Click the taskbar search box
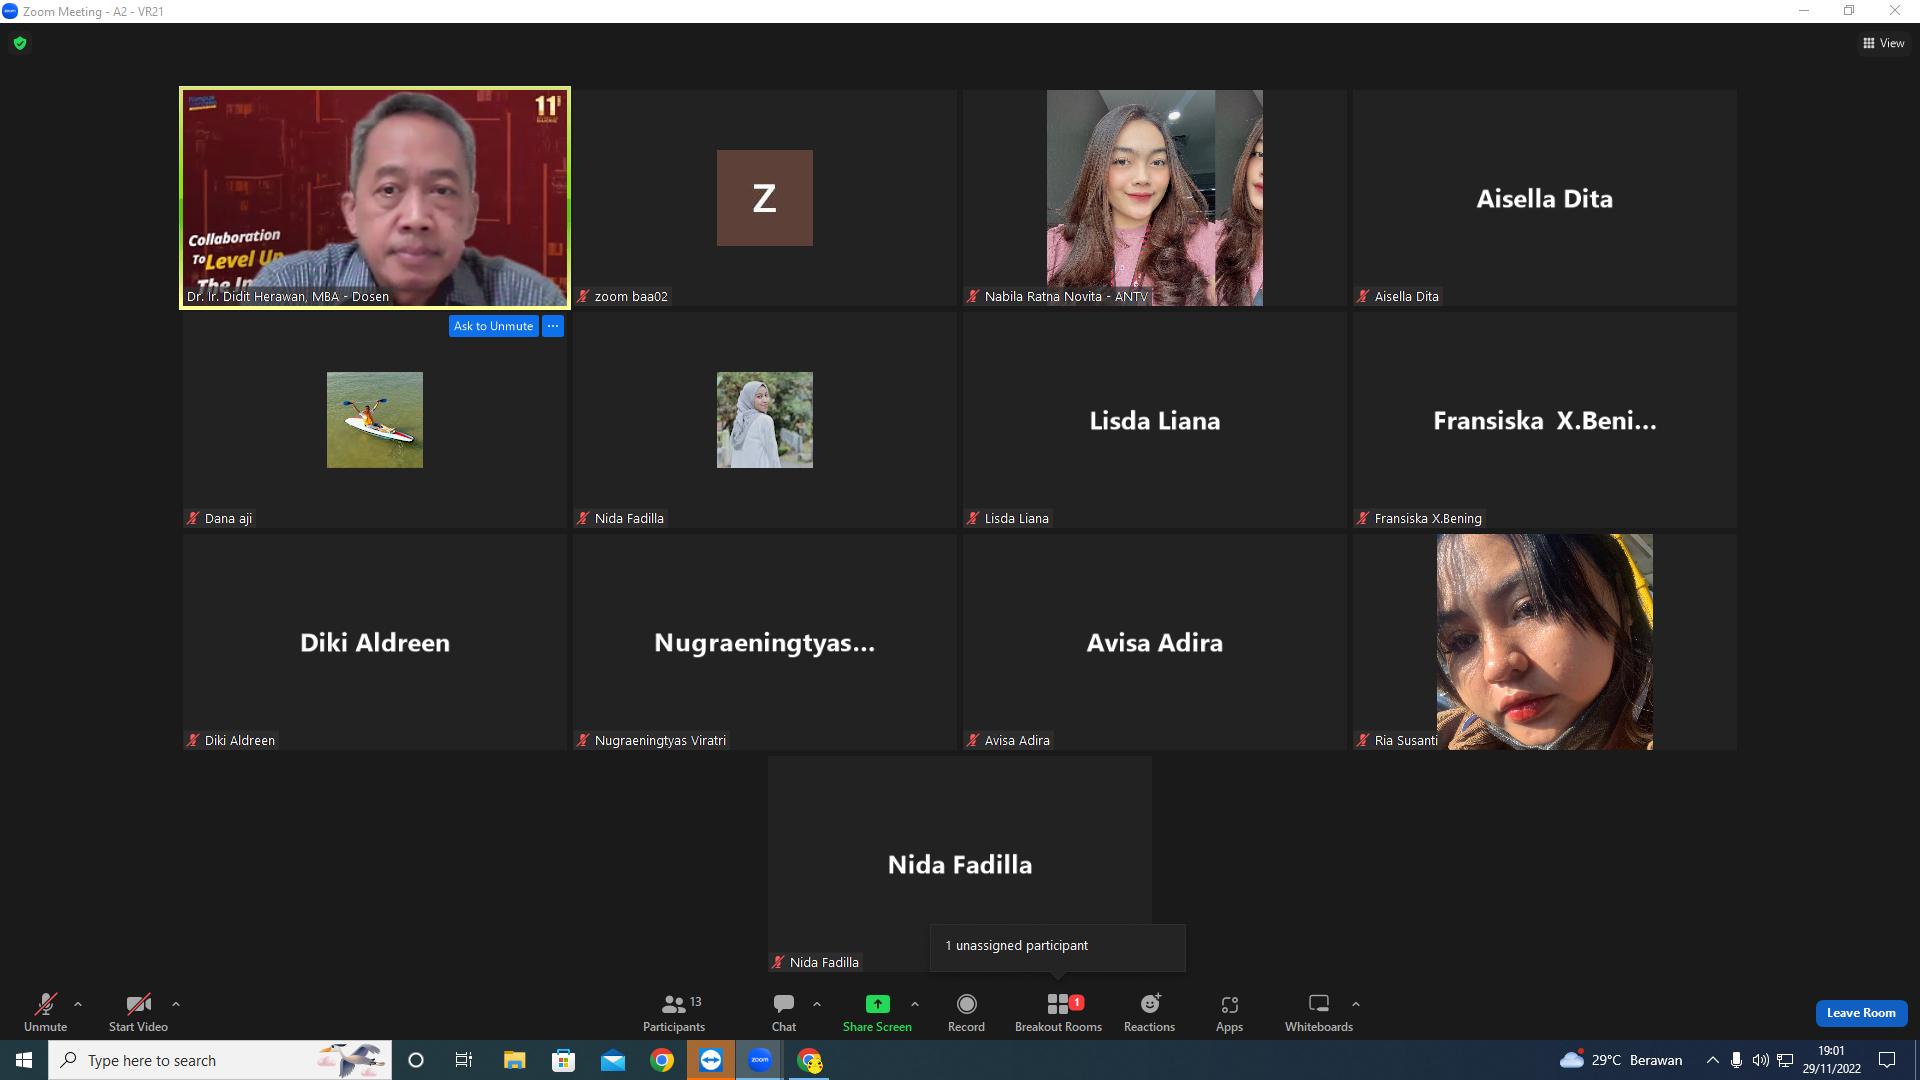1920x1080 pixels. 220,1060
